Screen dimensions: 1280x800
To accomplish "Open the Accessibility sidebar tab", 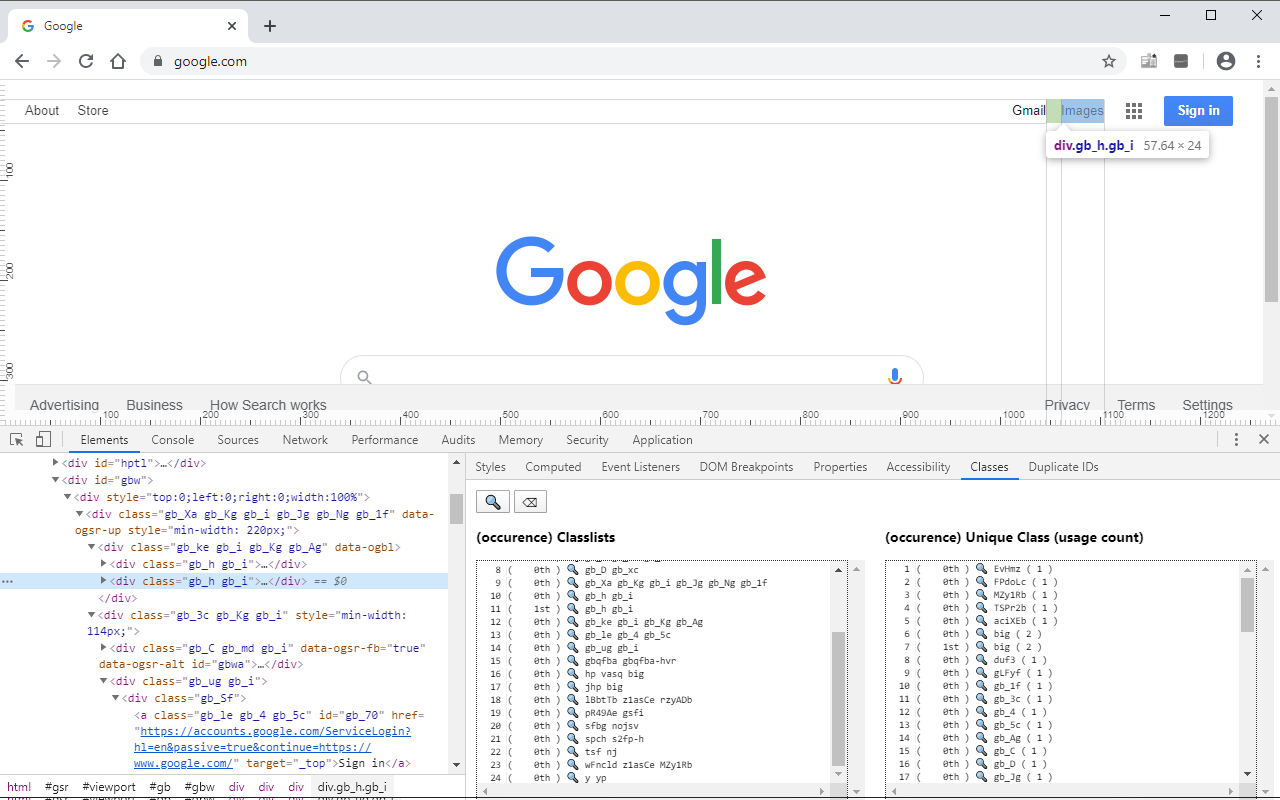I will (x=918, y=467).
